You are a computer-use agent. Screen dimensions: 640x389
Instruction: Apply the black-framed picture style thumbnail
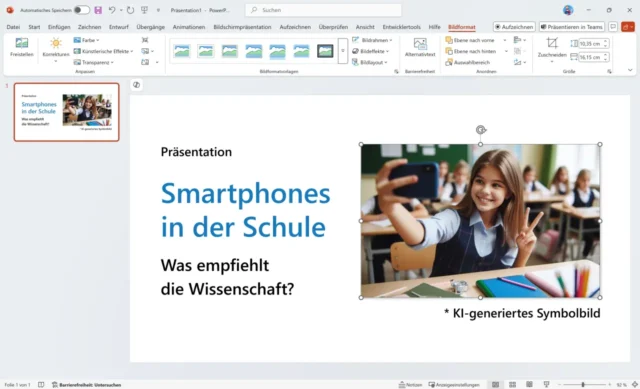[325, 51]
